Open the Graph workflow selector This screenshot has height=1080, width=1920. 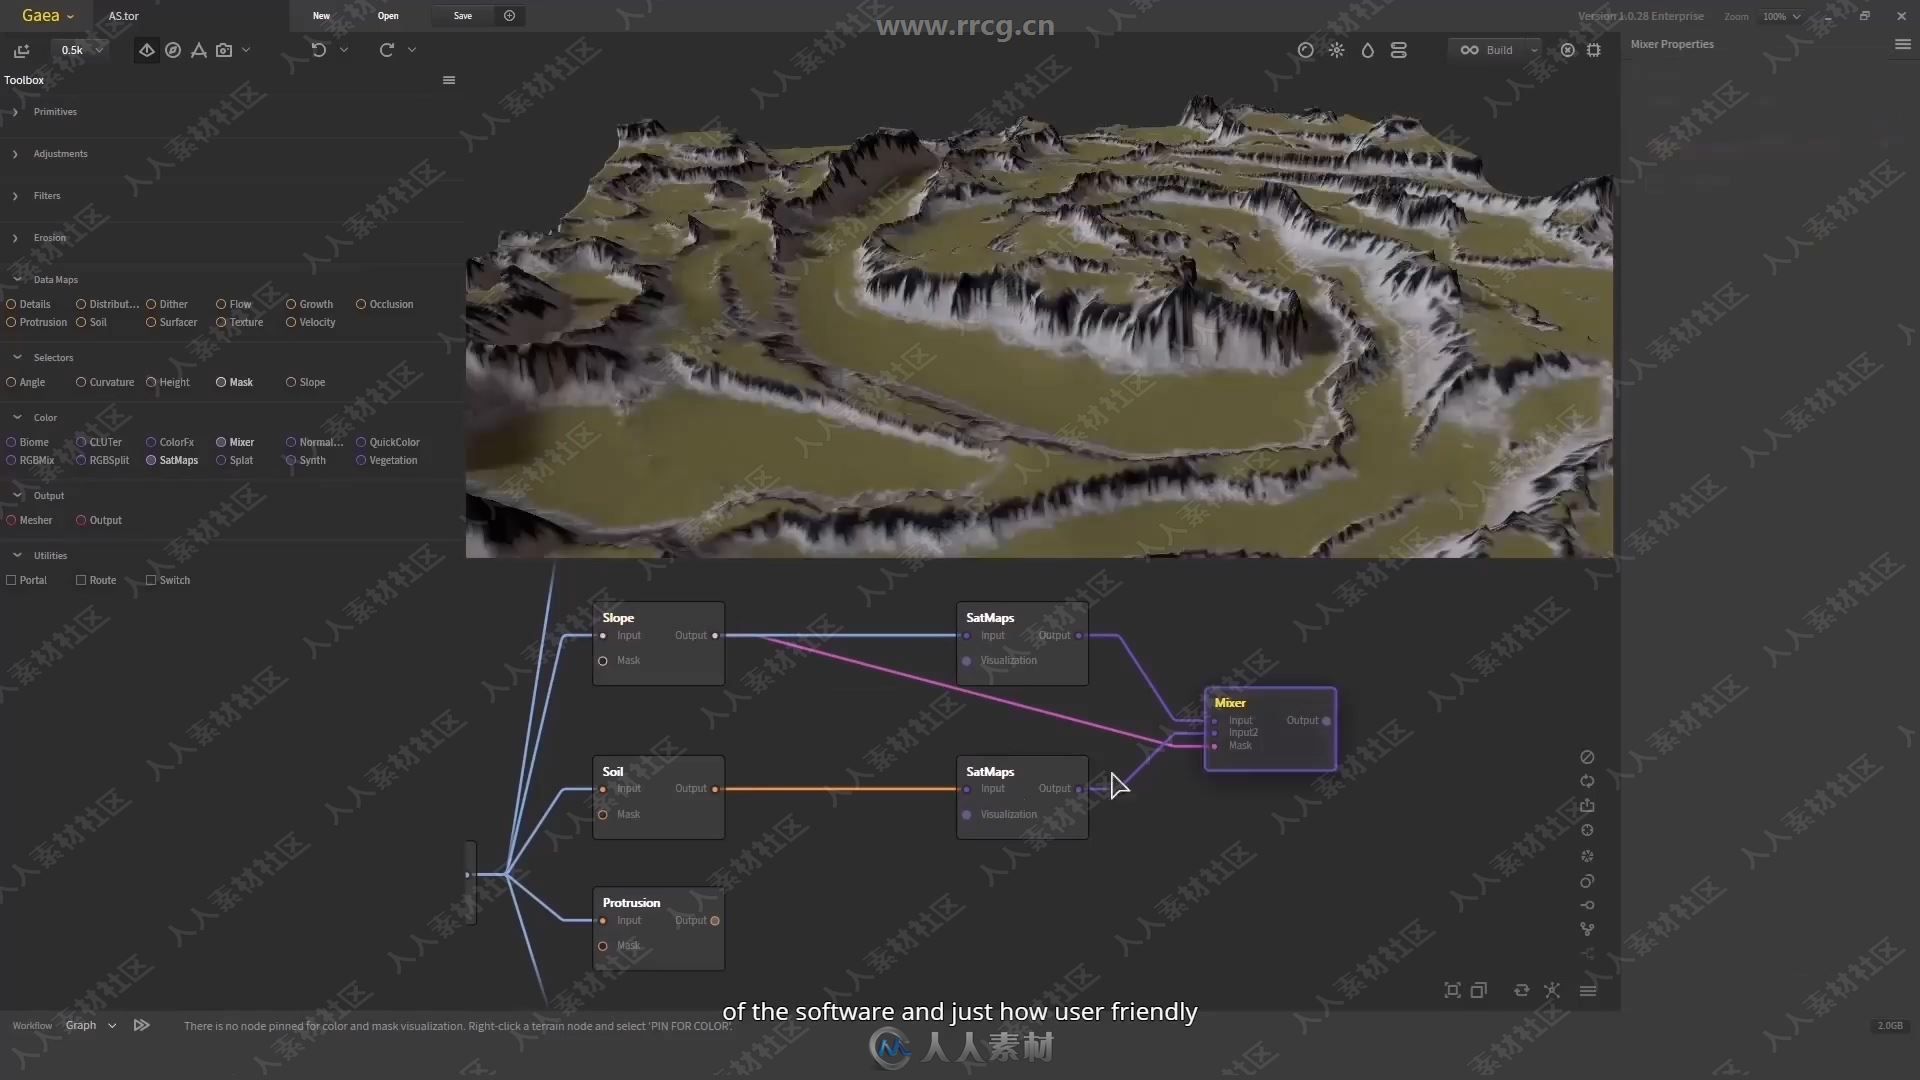pos(91,1025)
